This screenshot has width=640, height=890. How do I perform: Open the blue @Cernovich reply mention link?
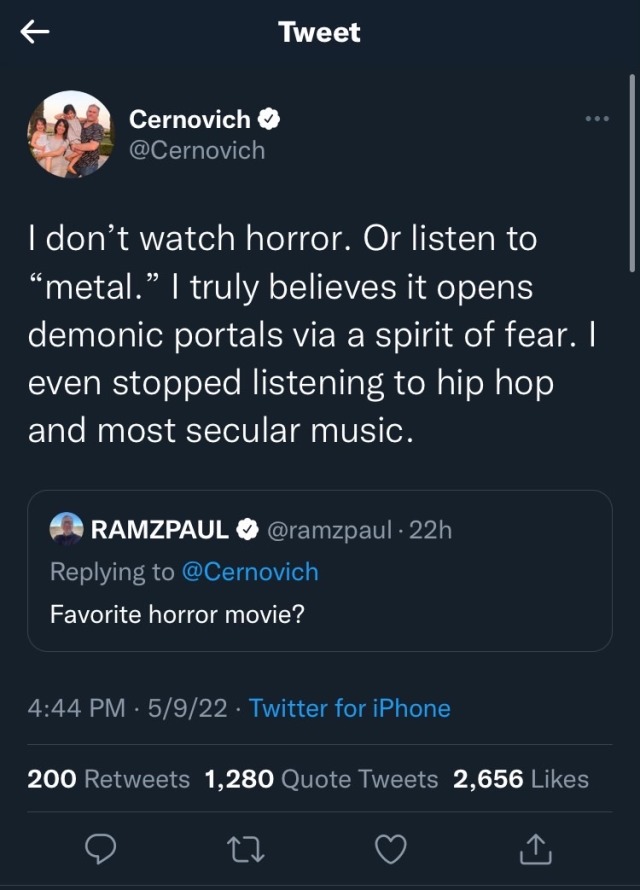click(x=249, y=572)
